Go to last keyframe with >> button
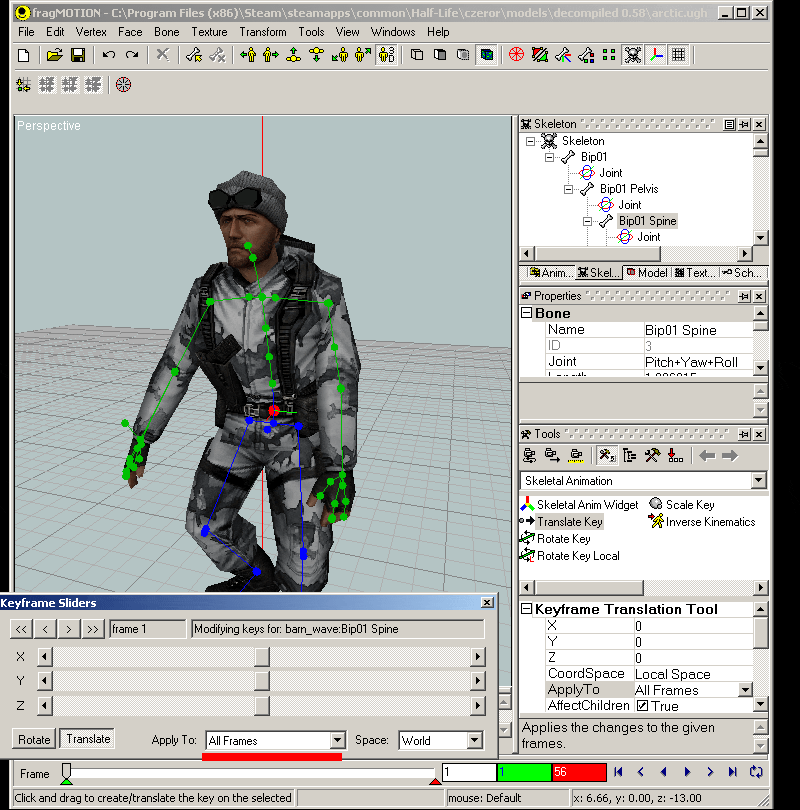Image resolution: width=800 pixels, height=810 pixels. [x=93, y=629]
